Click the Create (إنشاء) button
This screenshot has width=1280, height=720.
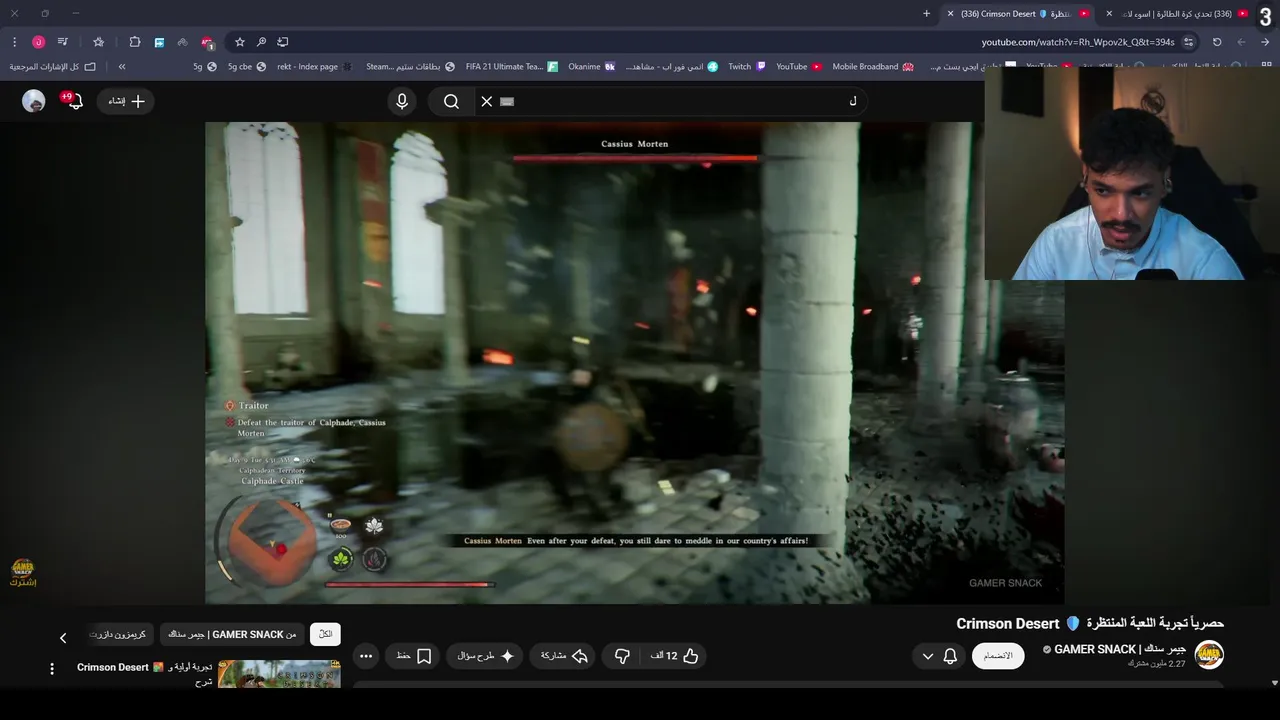coord(126,101)
